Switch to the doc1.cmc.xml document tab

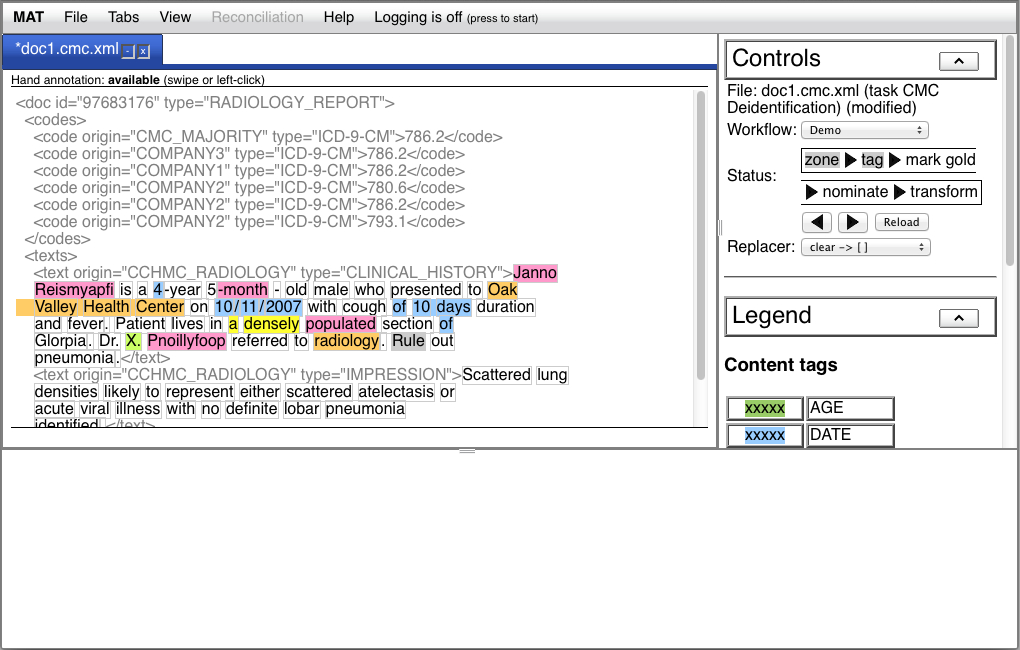64,46
